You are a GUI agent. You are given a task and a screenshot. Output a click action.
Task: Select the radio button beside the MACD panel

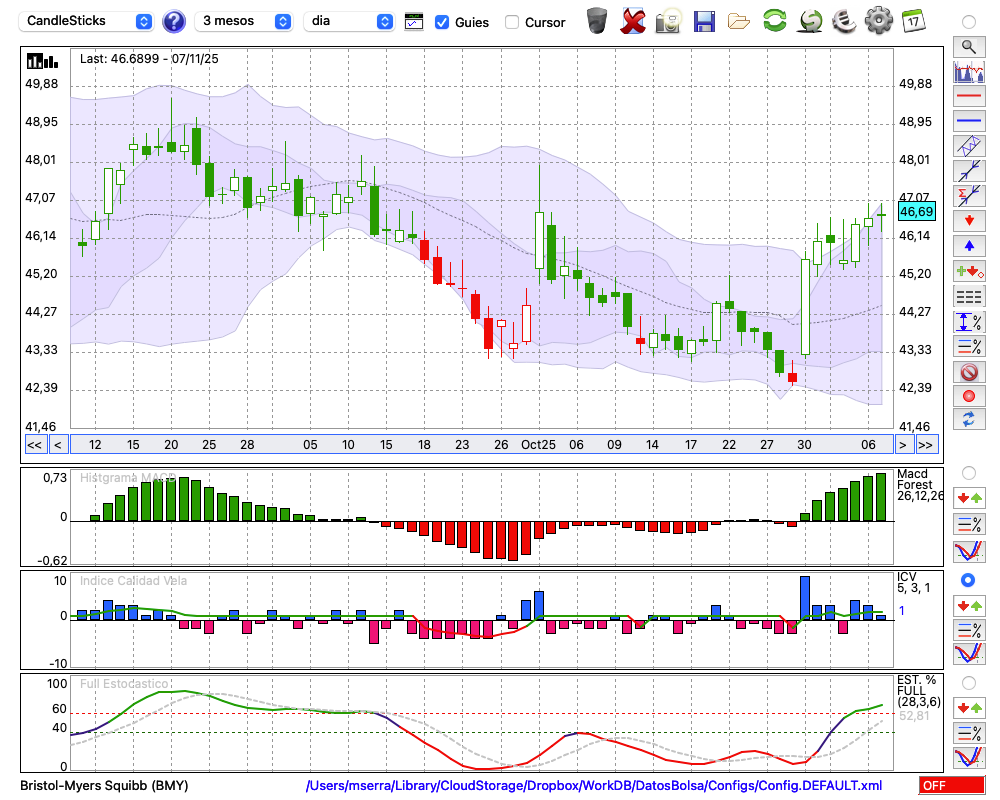coord(968,472)
